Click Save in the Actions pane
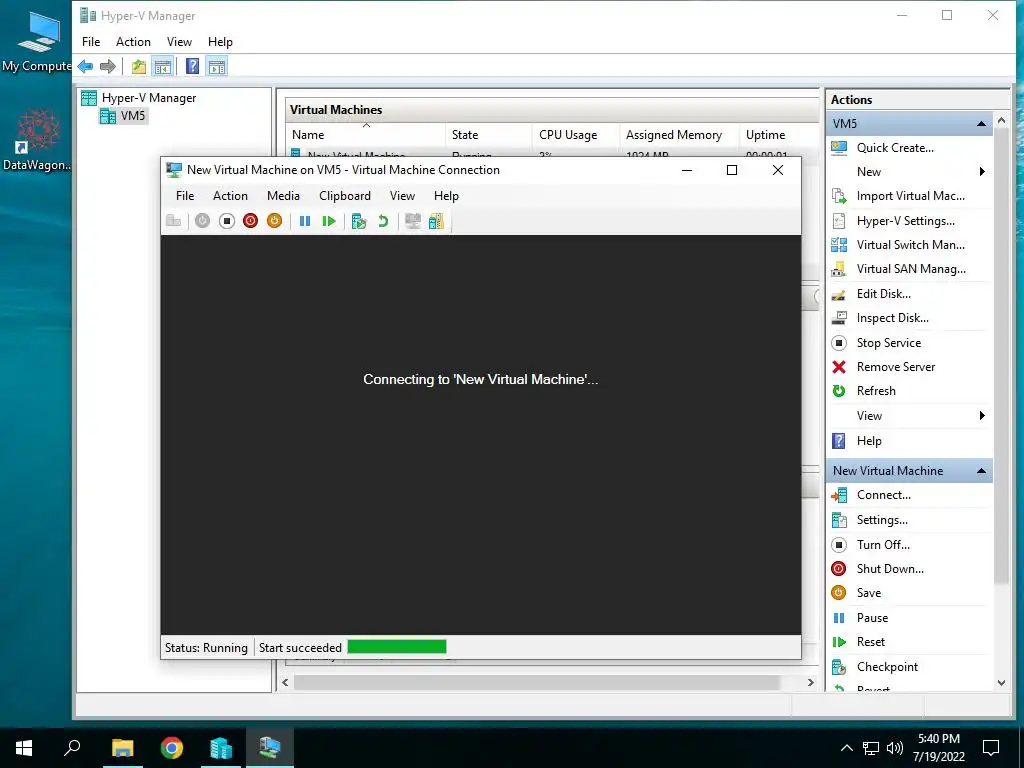Image resolution: width=1024 pixels, height=768 pixels. (869, 593)
